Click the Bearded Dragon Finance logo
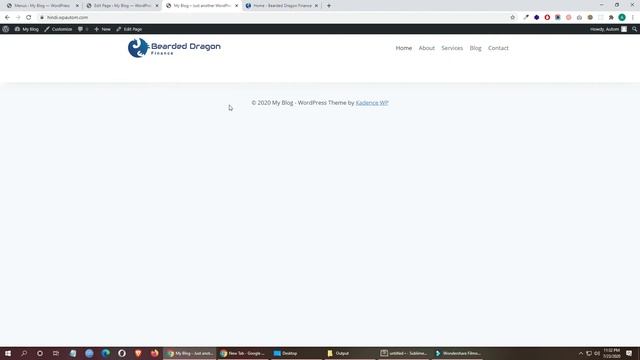The width and height of the screenshot is (640, 360). (x=174, y=48)
